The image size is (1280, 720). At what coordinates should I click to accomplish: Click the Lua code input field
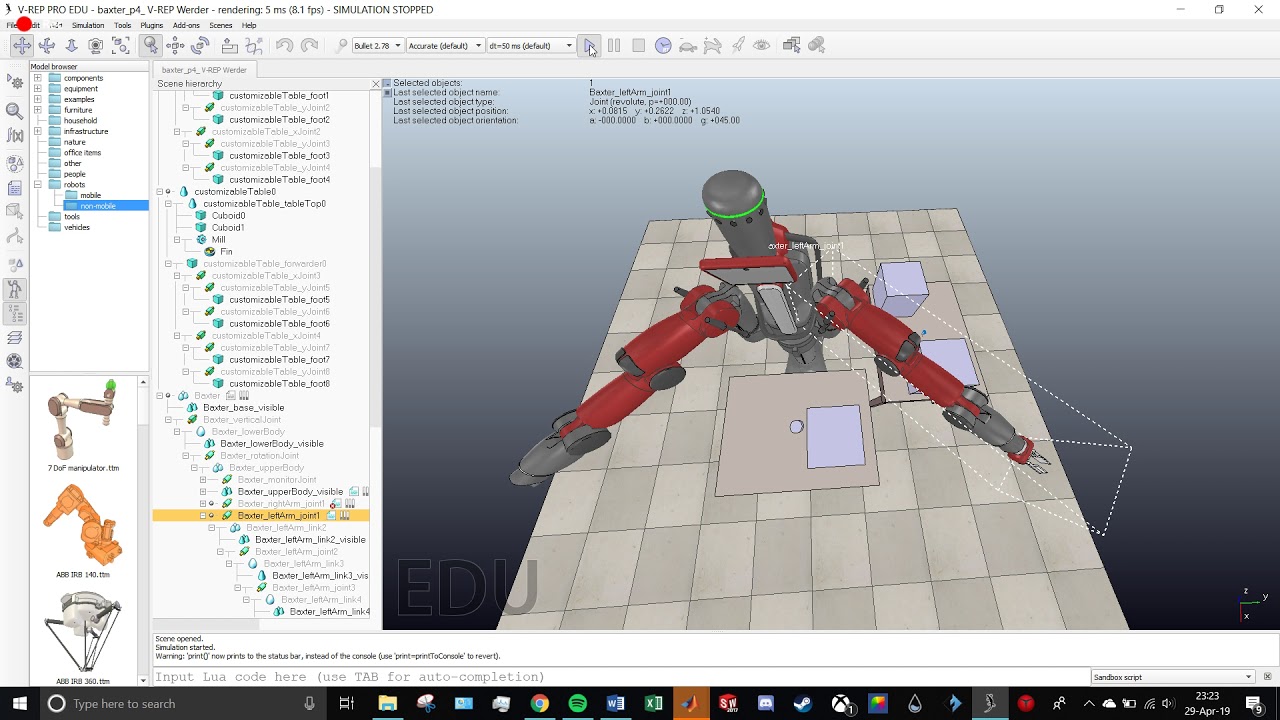point(620,677)
